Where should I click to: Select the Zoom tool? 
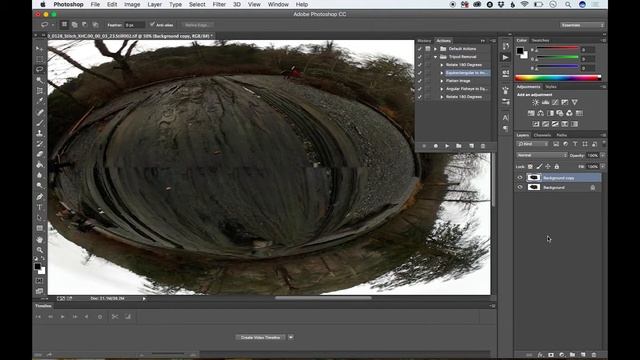point(40,250)
